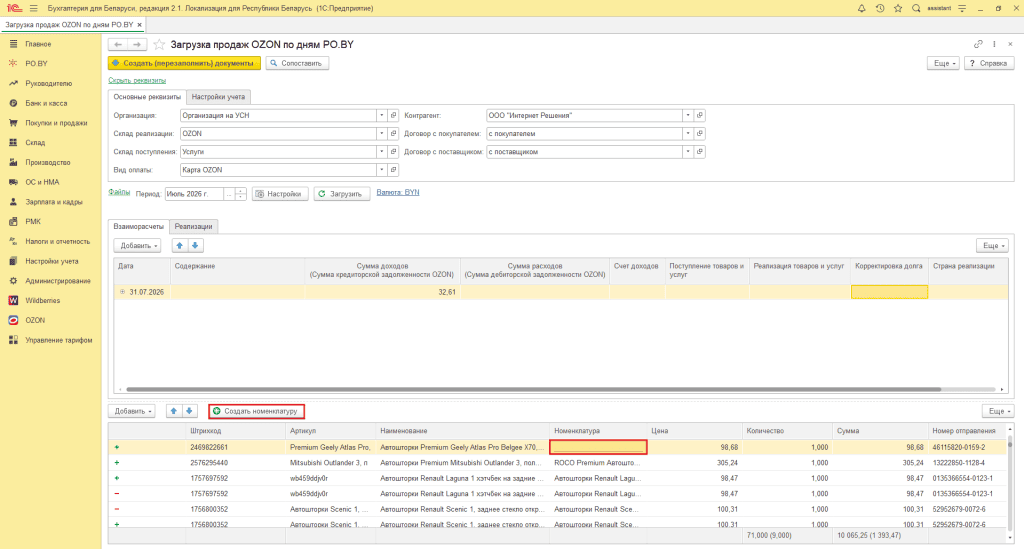This screenshot has width=1024, height=549.
Task: Open the Wildberries section in sidebar
Action: point(42,300)
